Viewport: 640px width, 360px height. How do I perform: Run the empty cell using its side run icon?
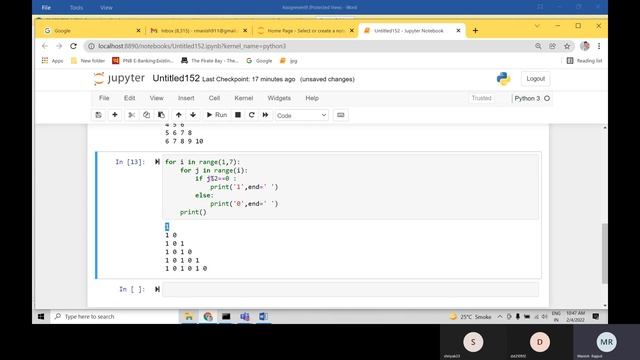[157, 289]
